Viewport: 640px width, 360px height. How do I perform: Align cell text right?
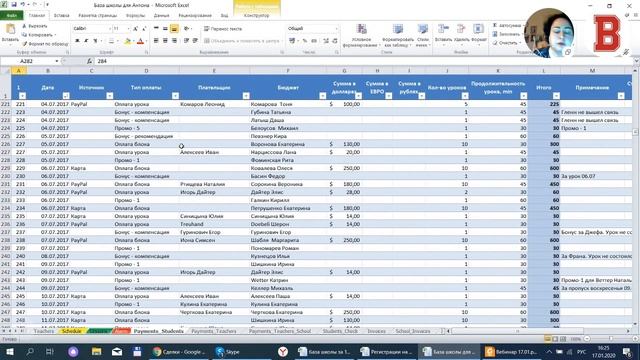point(174,41)
